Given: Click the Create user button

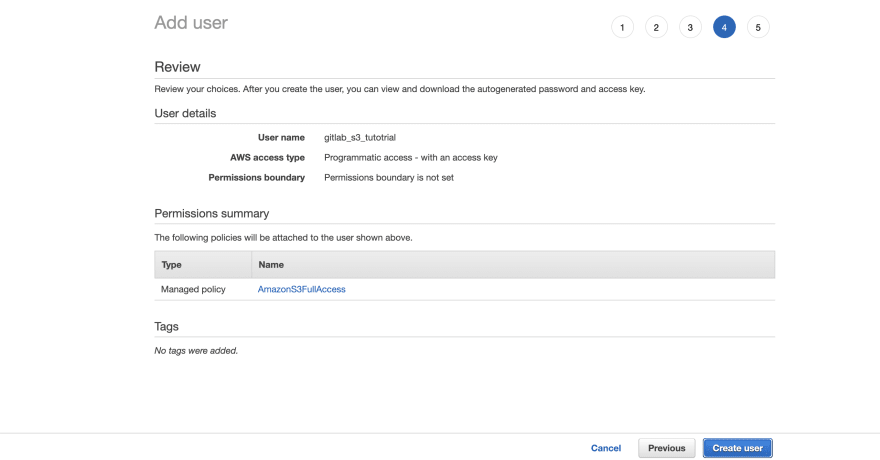Looking at the screenshot, I should click(x=737, y=448).
